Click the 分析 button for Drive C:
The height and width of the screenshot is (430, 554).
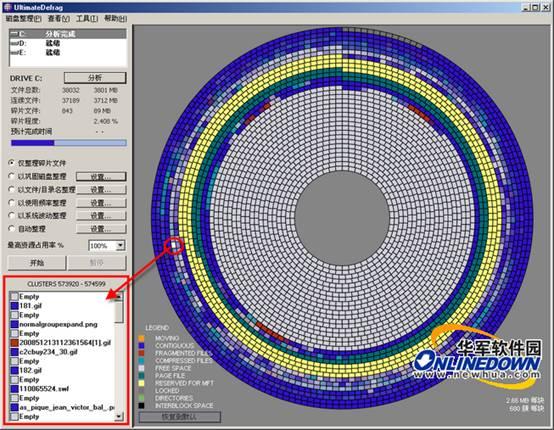95,78
